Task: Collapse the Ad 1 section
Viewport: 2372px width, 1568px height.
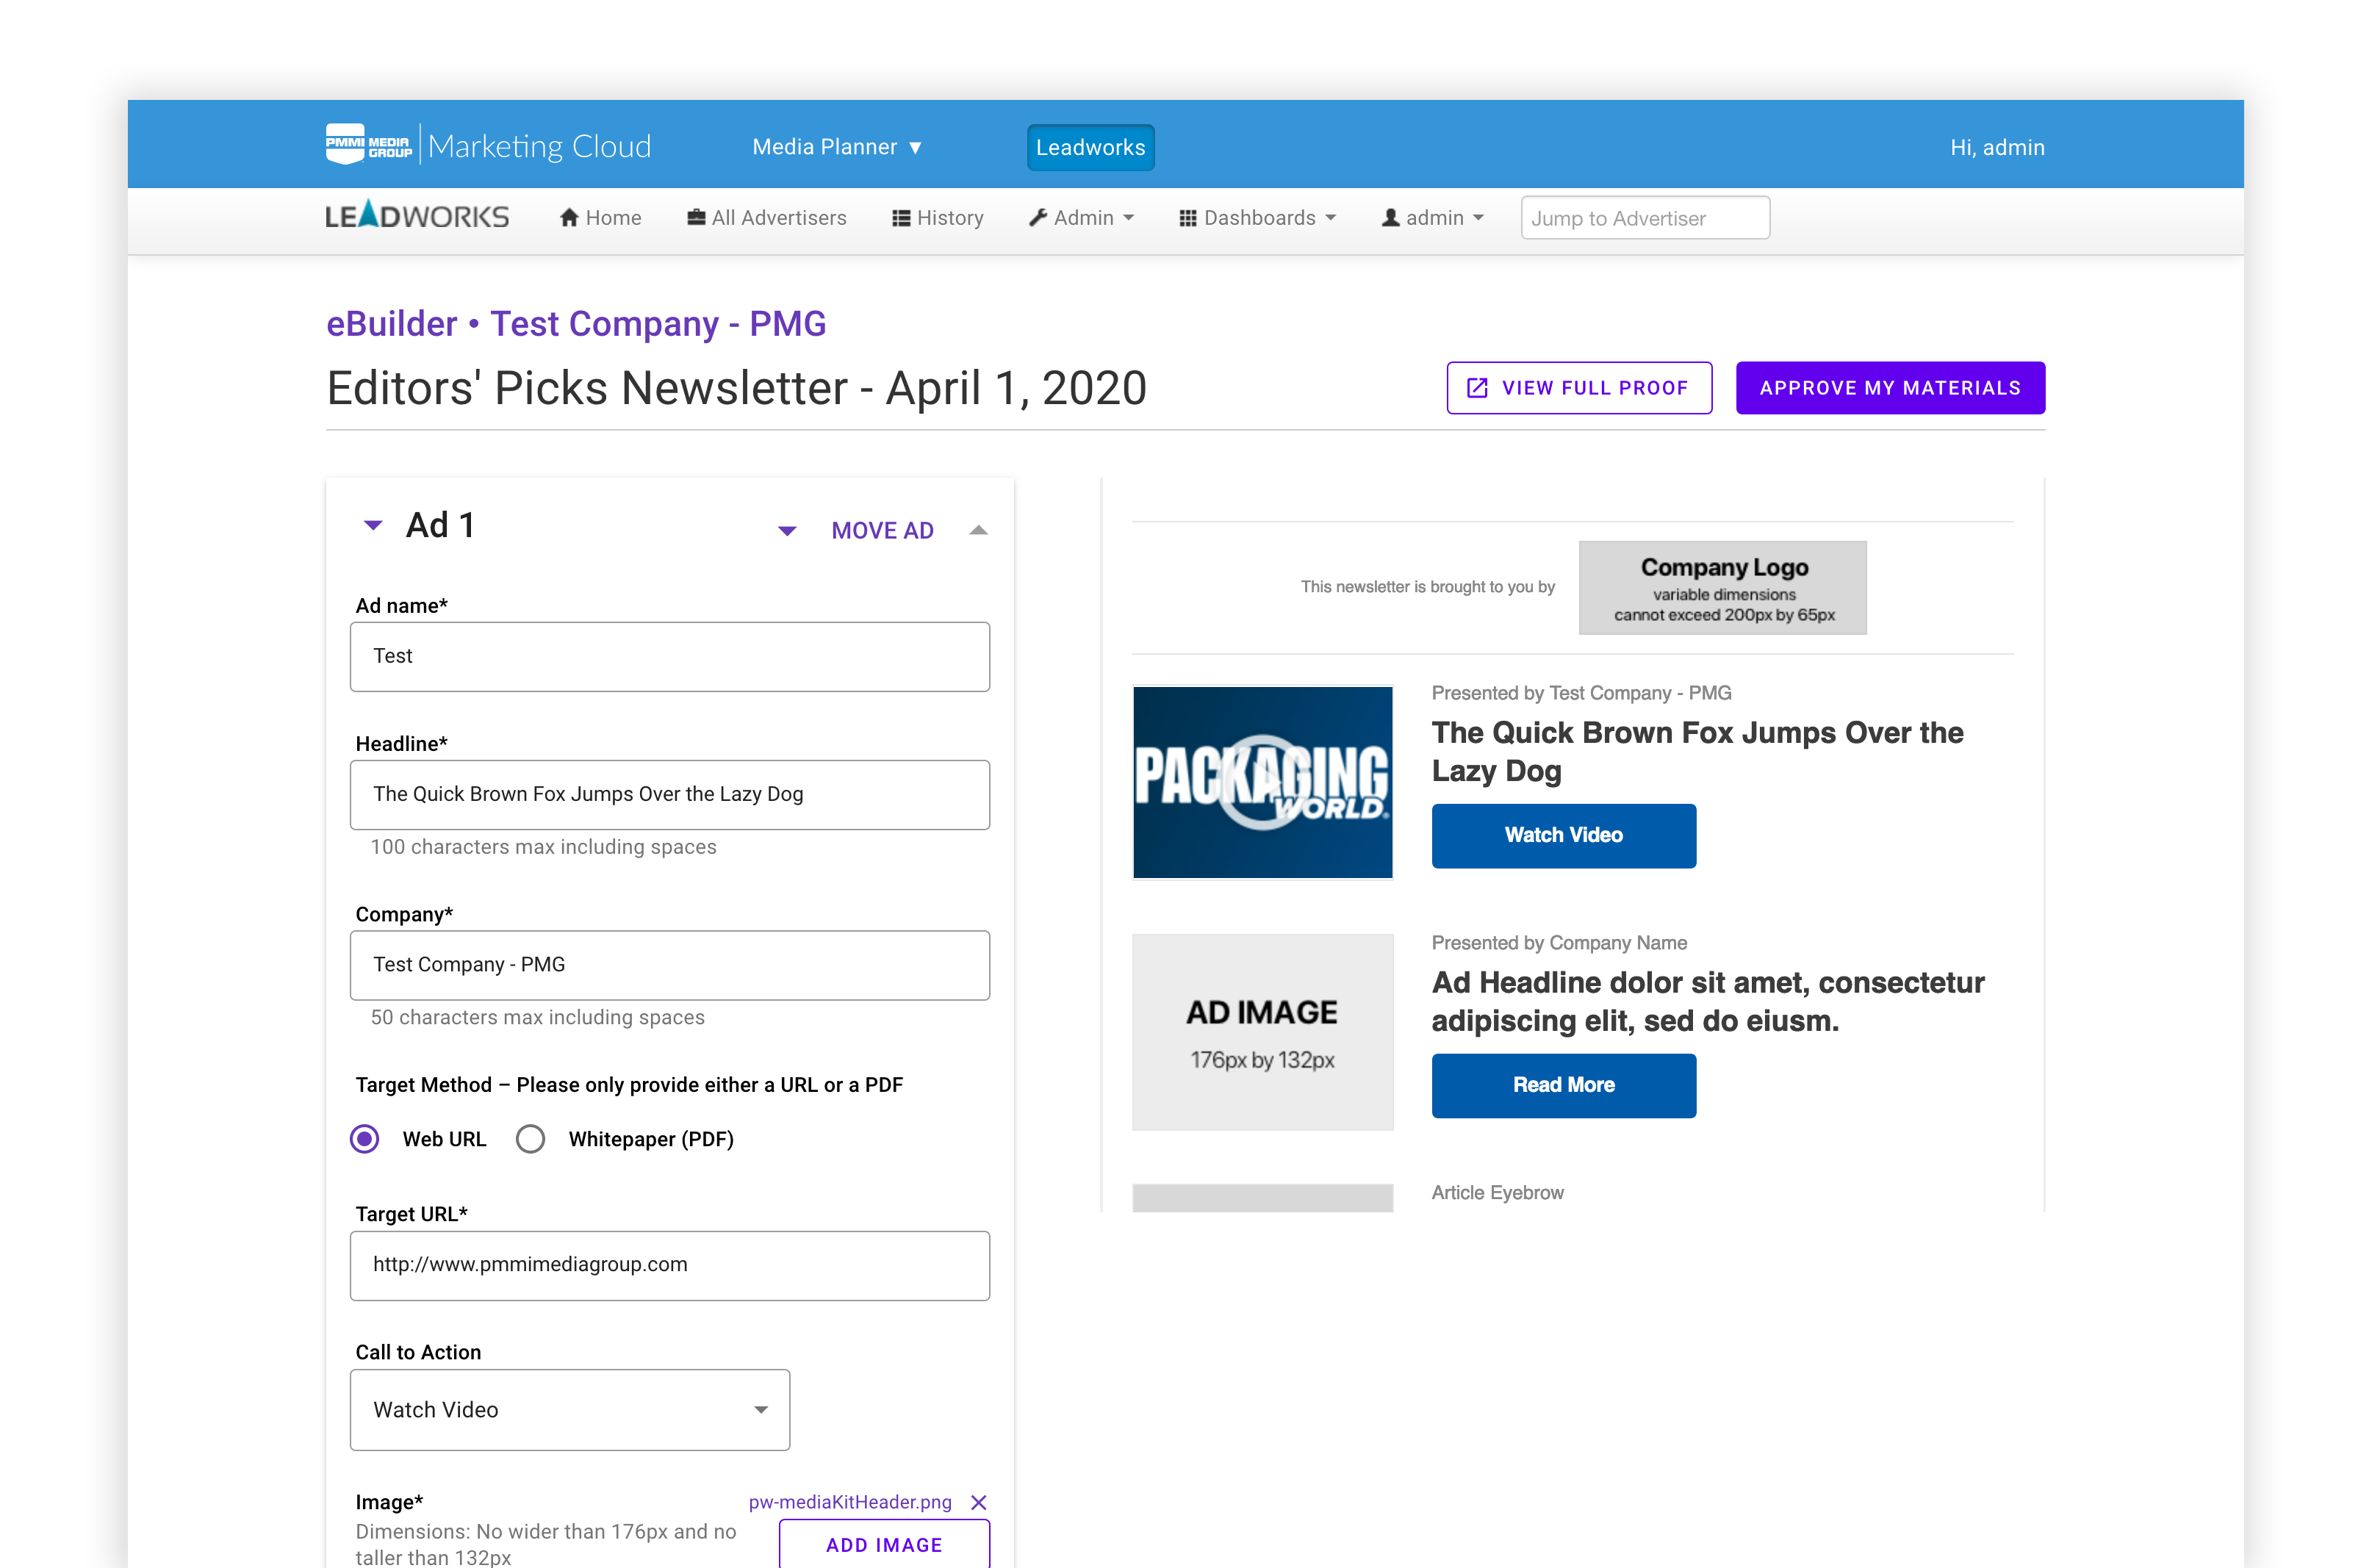Action: [373, 525]
